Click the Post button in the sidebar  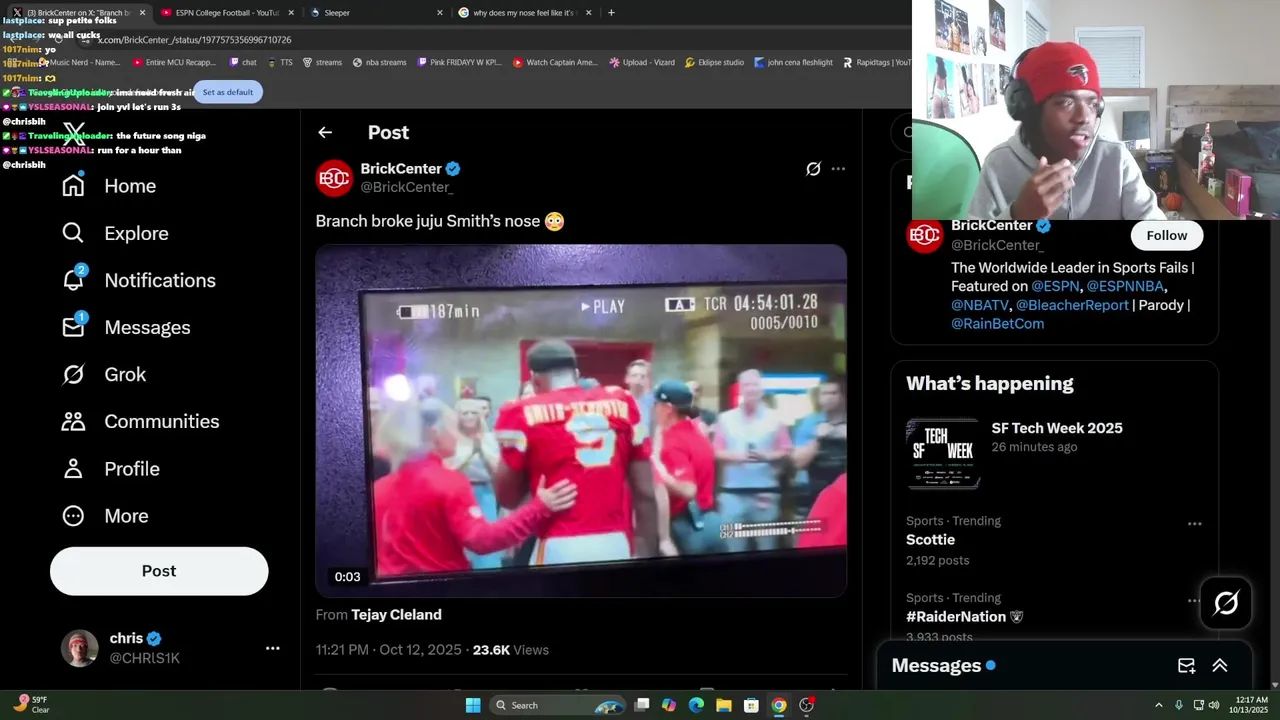[159, 571]
